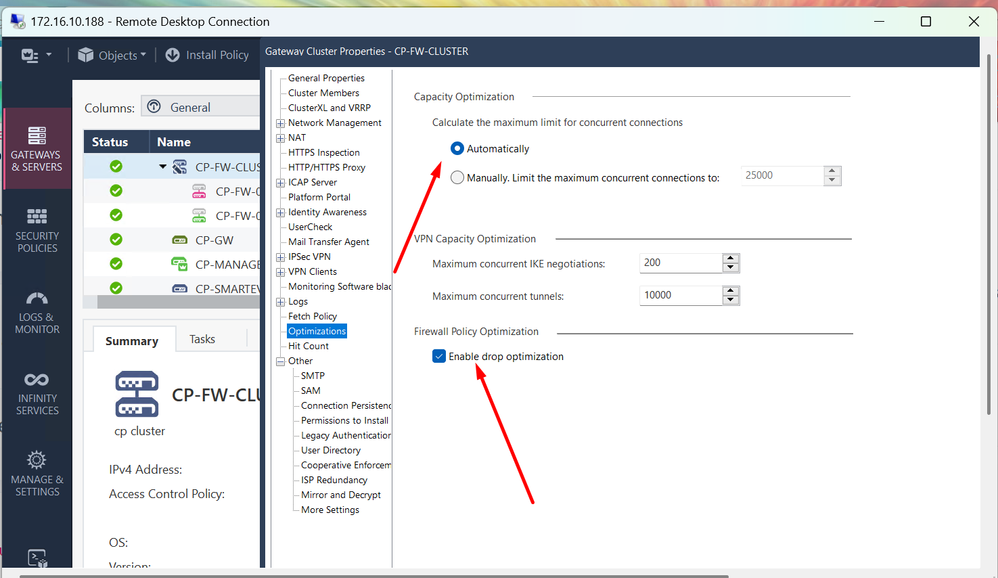This screenshot has height=578, width=998.
Task: Click status check icon of CP-FW-CLUSTER row
Action: [x=116, y=166]
